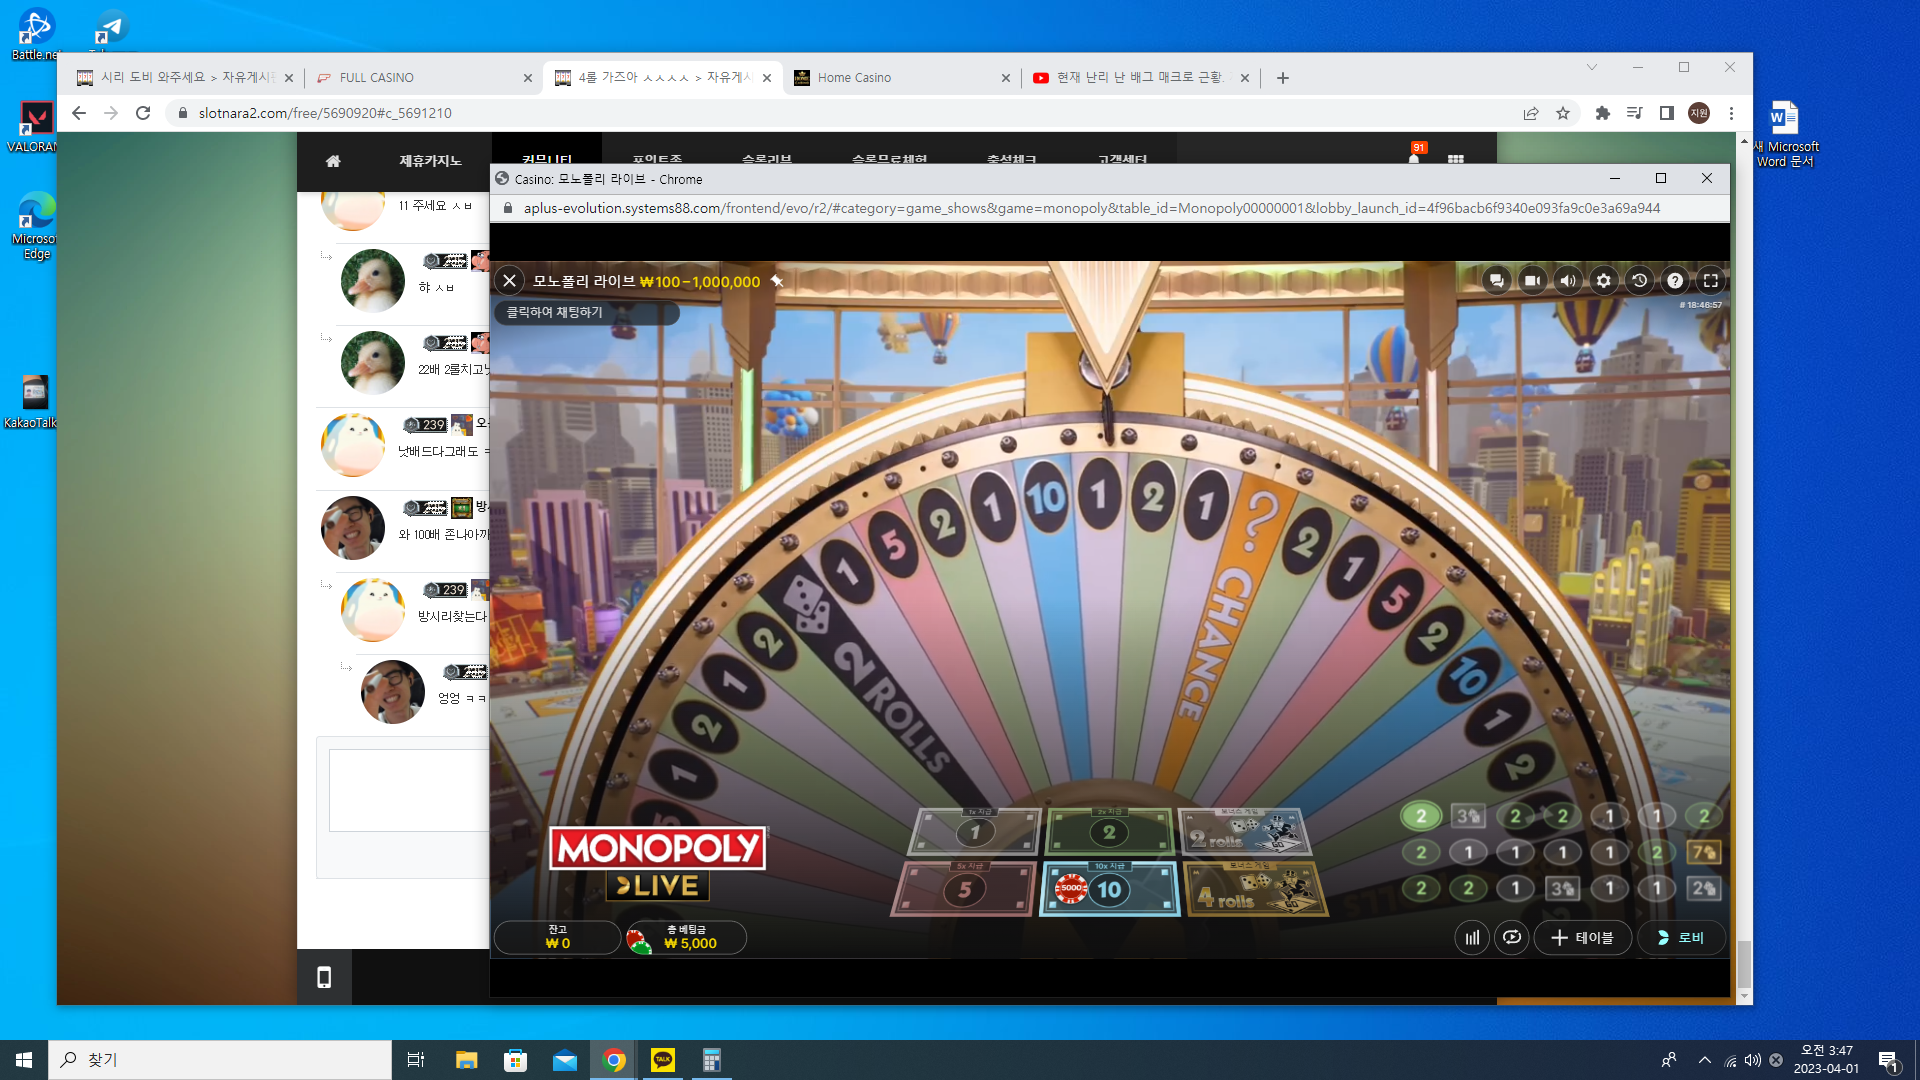Click the gold 7 rolls history result
Viewport: 1920px width, 1080px height.
(x=1704, y=852)
